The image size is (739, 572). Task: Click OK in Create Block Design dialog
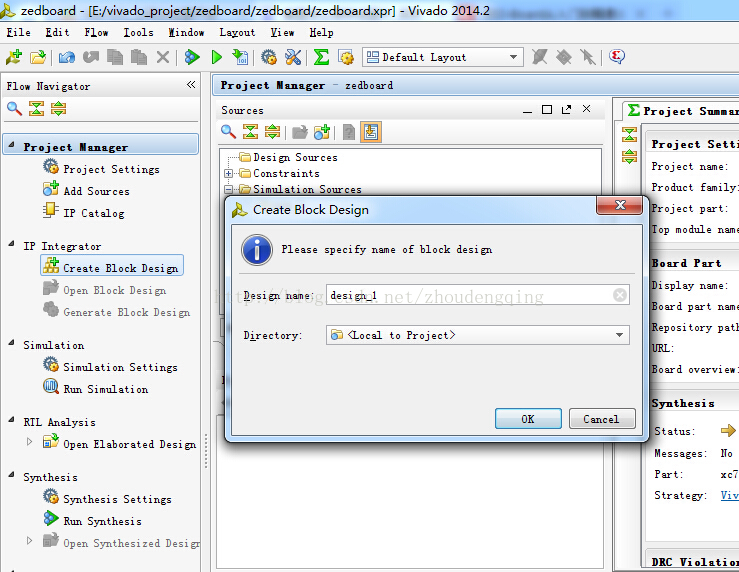(528, 419)
